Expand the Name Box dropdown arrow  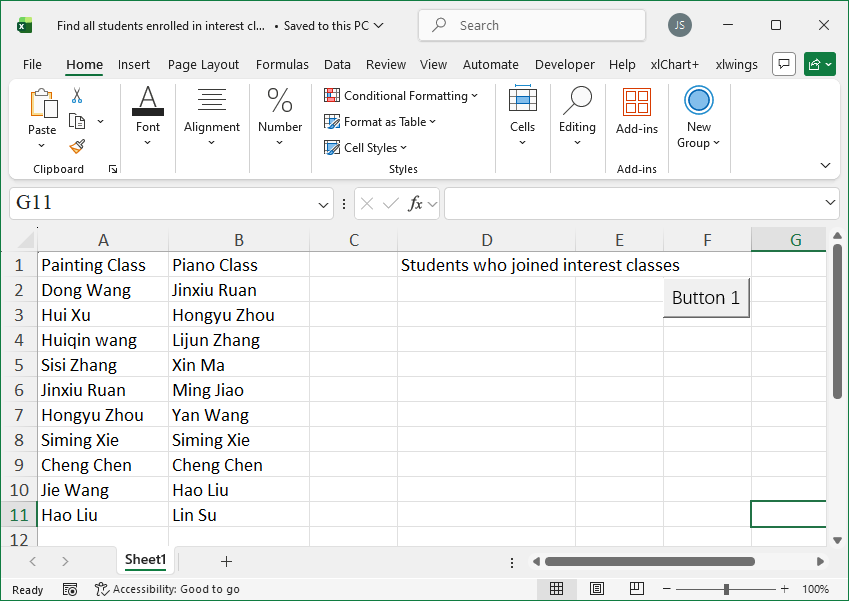click(323, 204)
